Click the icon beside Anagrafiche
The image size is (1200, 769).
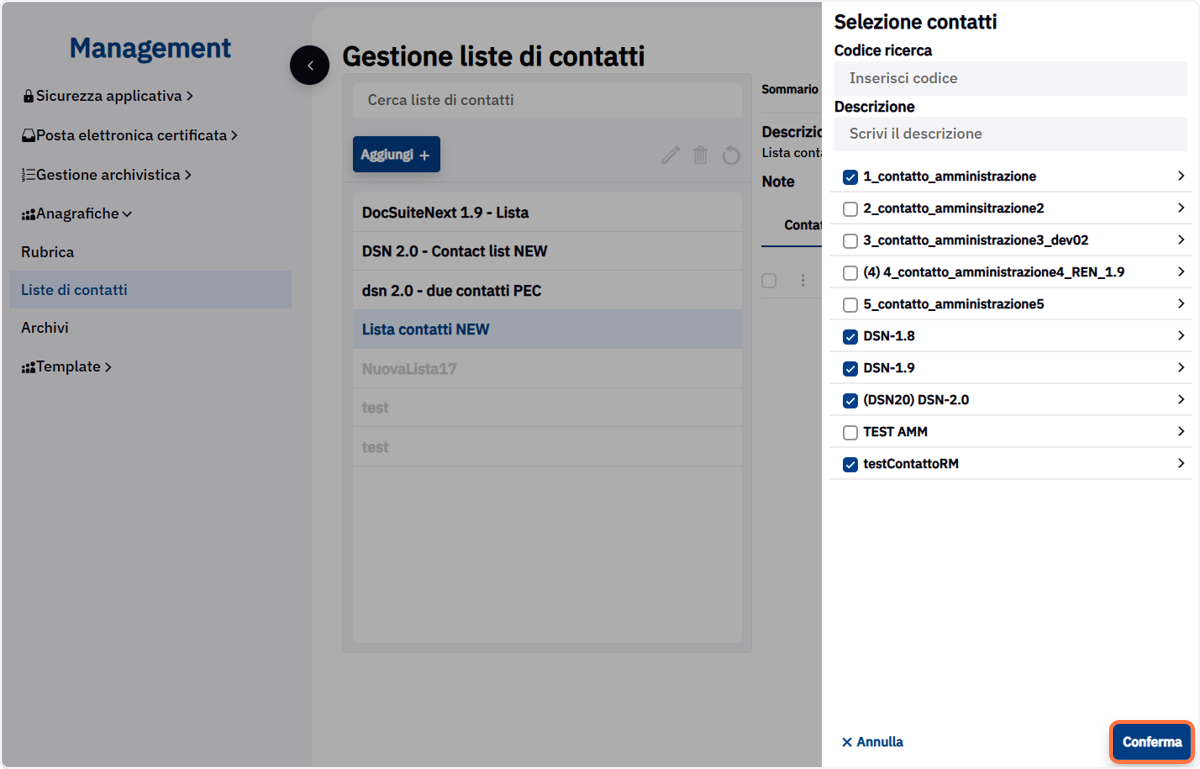(x=28, y=214)
